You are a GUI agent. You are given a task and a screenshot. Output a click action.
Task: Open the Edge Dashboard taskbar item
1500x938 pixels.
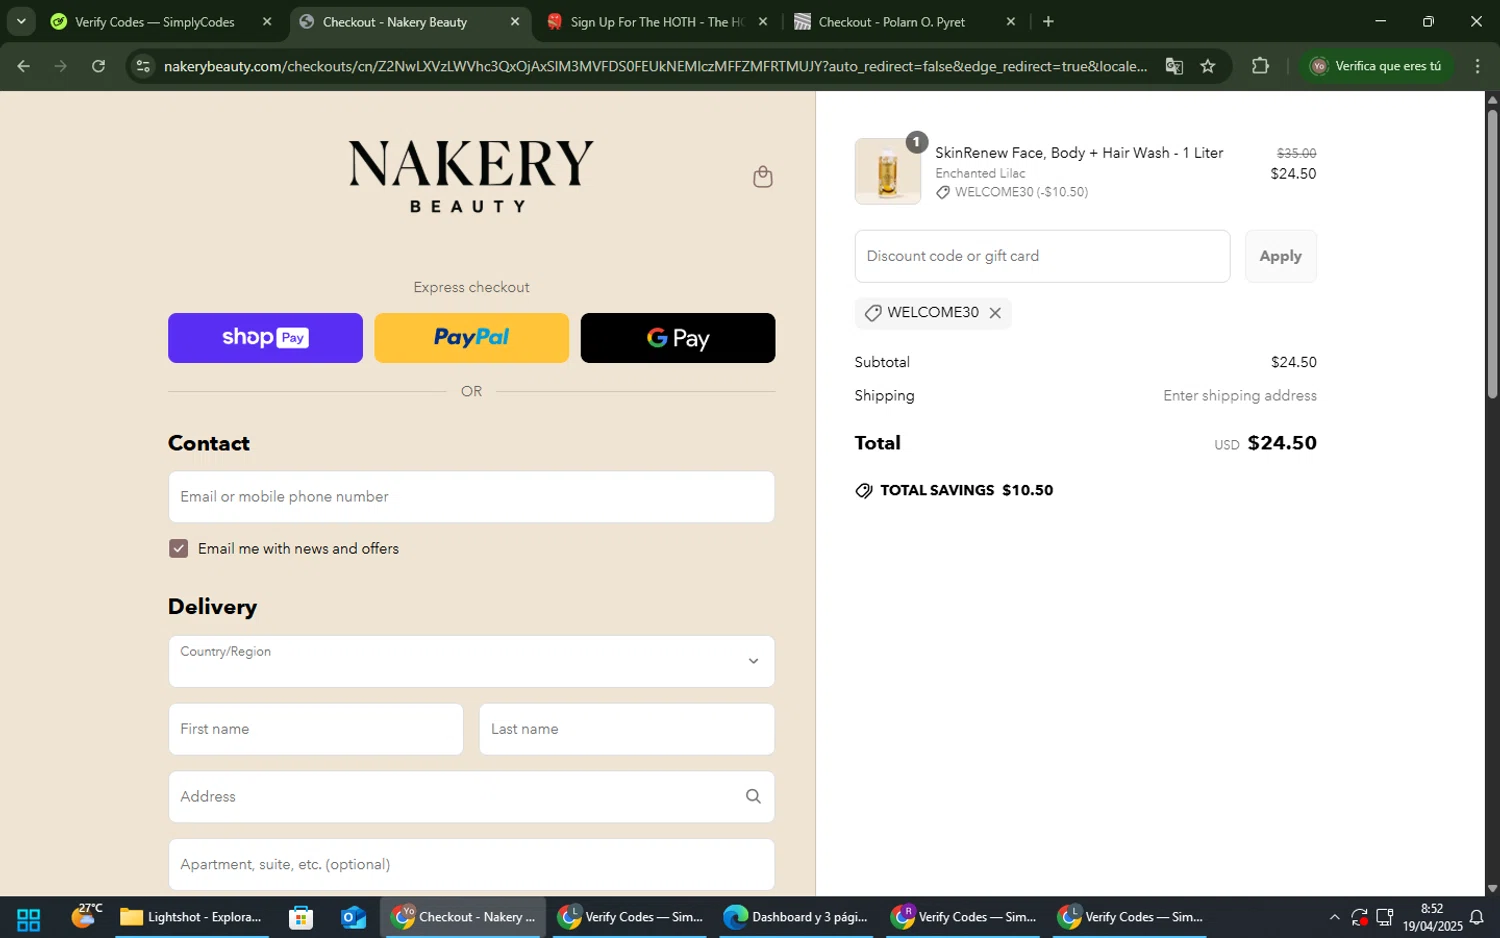[796, 917]
